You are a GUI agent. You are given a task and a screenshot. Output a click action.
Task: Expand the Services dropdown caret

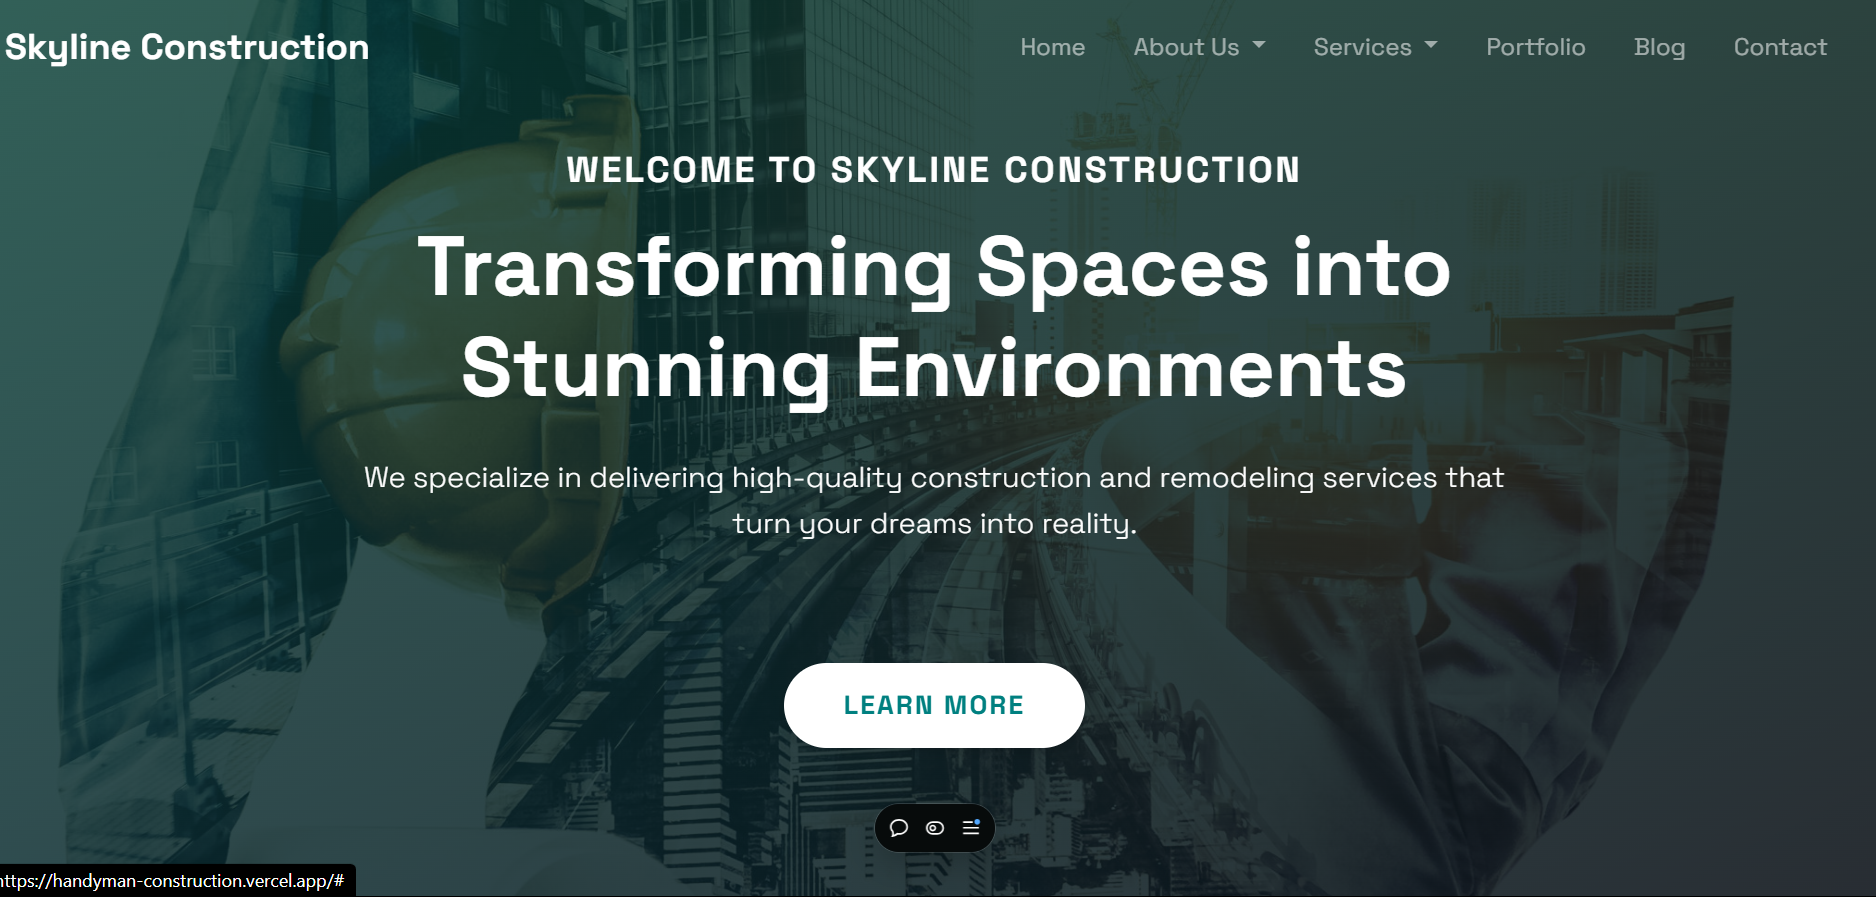pyautogui.click(x=1431, y=46)
